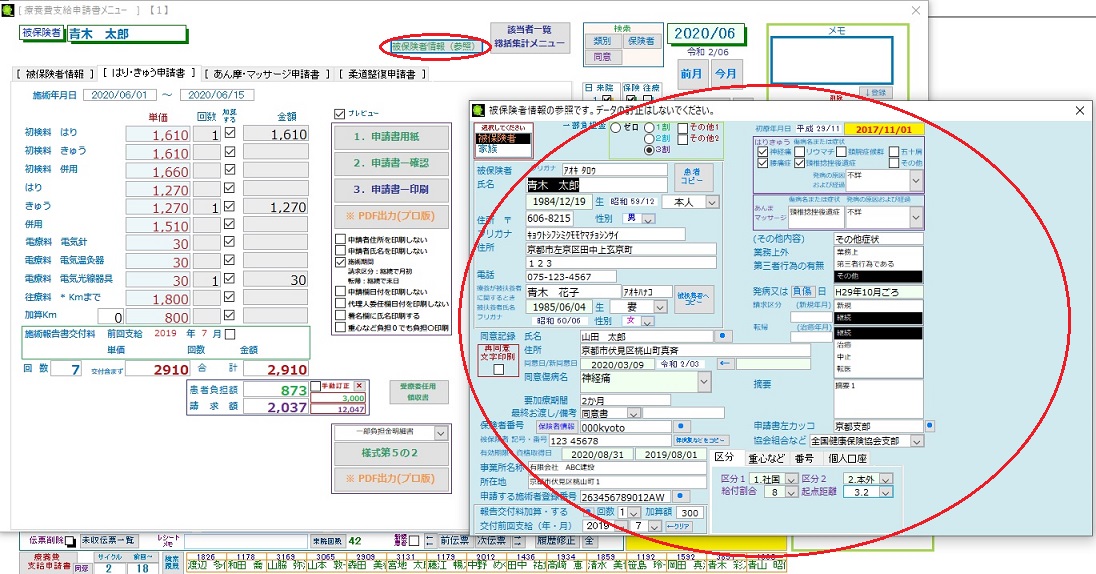Select the ゼロ radio button
Screen dimensions: 1096x574
tap(616, 128)
